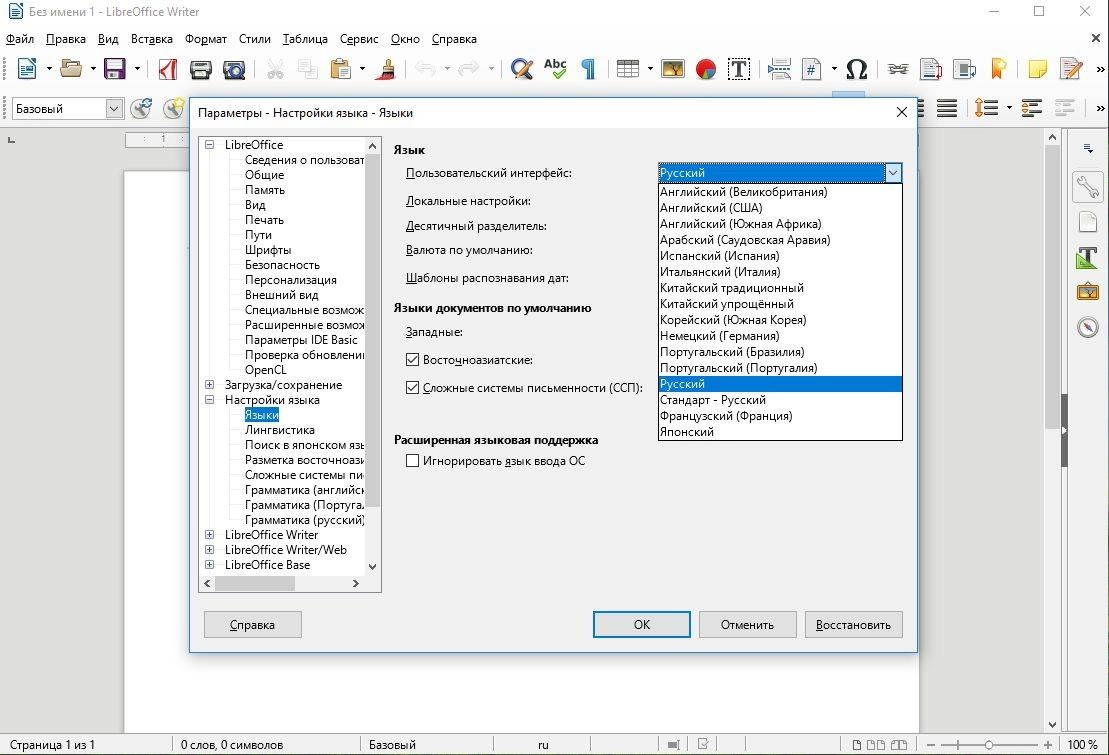Click the Восстановить button
The image size is (1109, 755).
click(x=854, y=625)
